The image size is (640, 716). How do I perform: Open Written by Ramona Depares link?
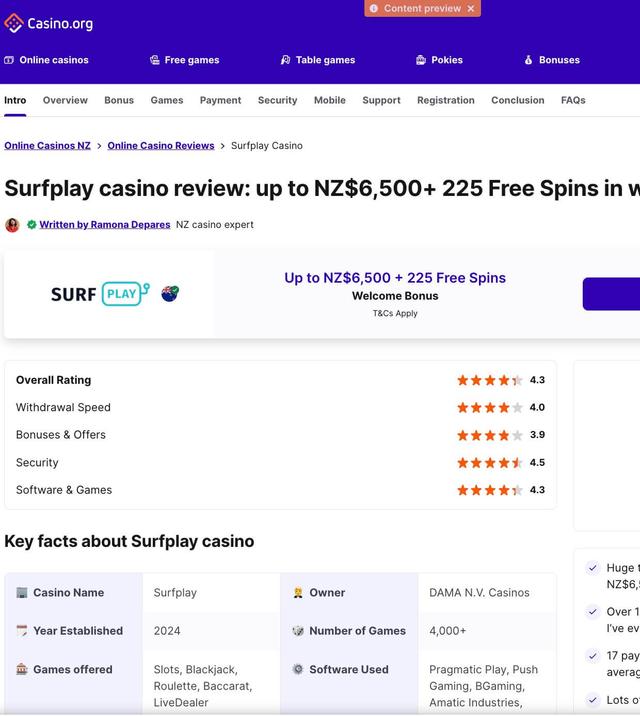pyautogui.click(x=104, y=225)
